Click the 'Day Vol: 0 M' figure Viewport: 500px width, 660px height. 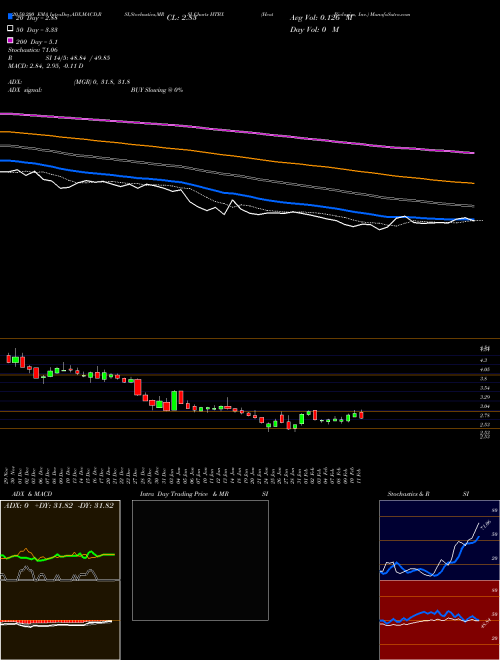click(314, 29)
